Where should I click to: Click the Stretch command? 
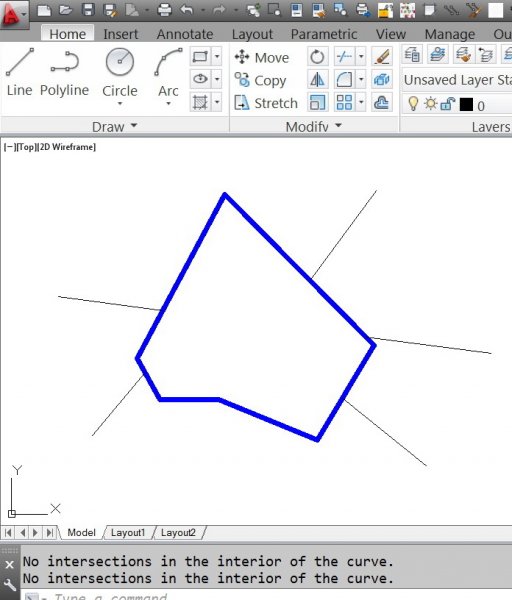[x=266, y=103]
